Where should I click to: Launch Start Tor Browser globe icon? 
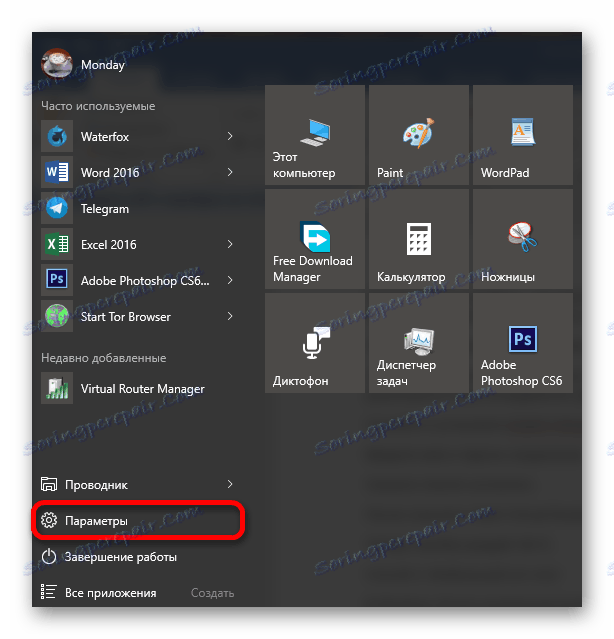[57, 316]
